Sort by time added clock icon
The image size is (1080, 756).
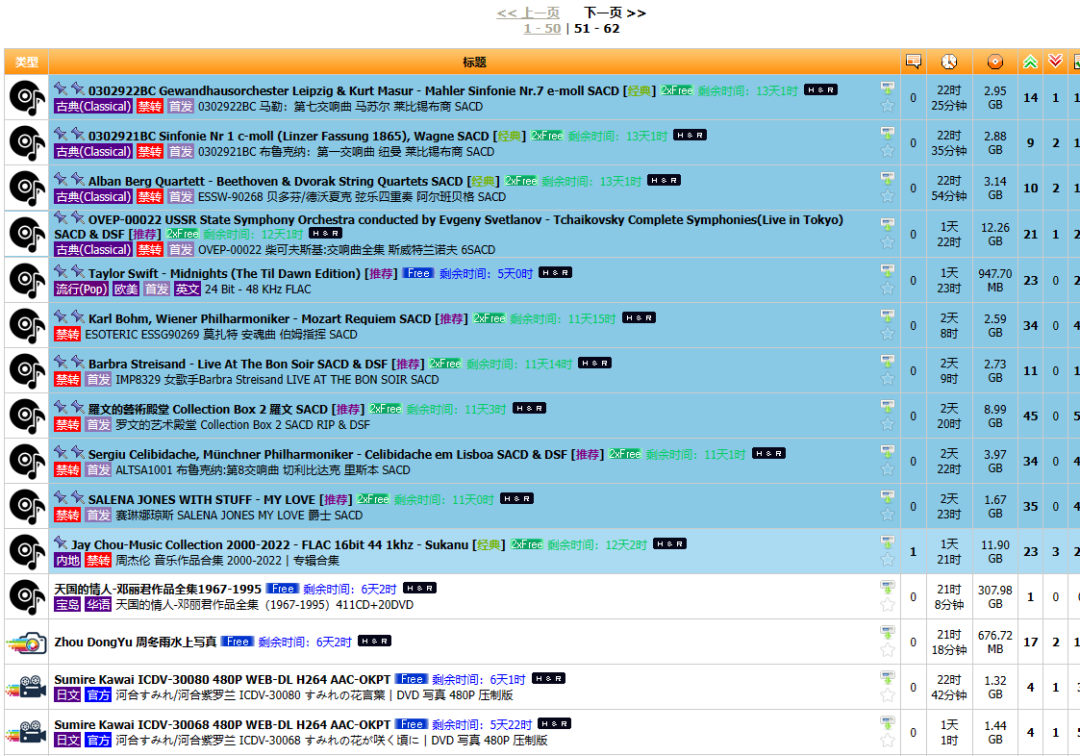[949, 62]
